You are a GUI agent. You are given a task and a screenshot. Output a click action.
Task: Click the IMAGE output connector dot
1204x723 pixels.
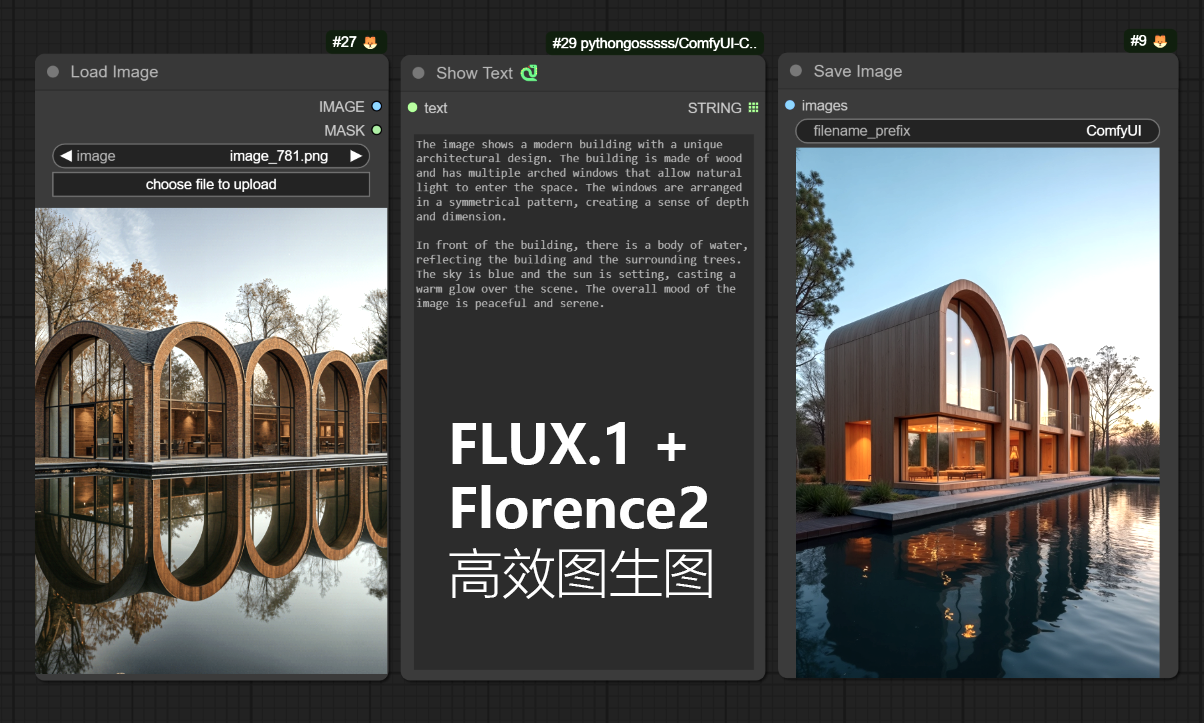pyautogui.click(x=376, y=107)
